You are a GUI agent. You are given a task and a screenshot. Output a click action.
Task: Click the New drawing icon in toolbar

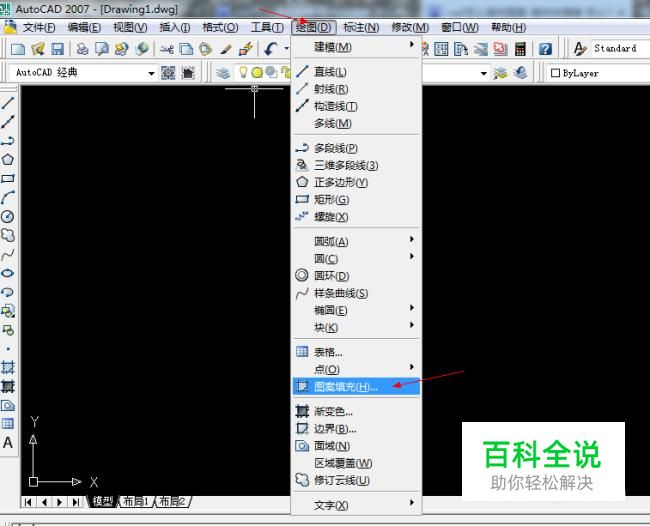18,49
